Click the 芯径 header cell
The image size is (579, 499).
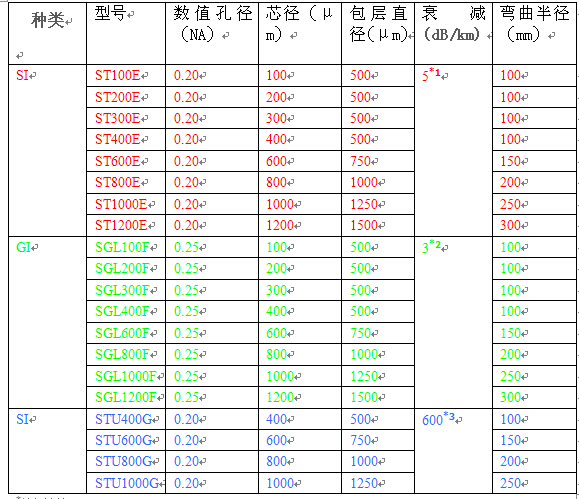pos(300,33)
